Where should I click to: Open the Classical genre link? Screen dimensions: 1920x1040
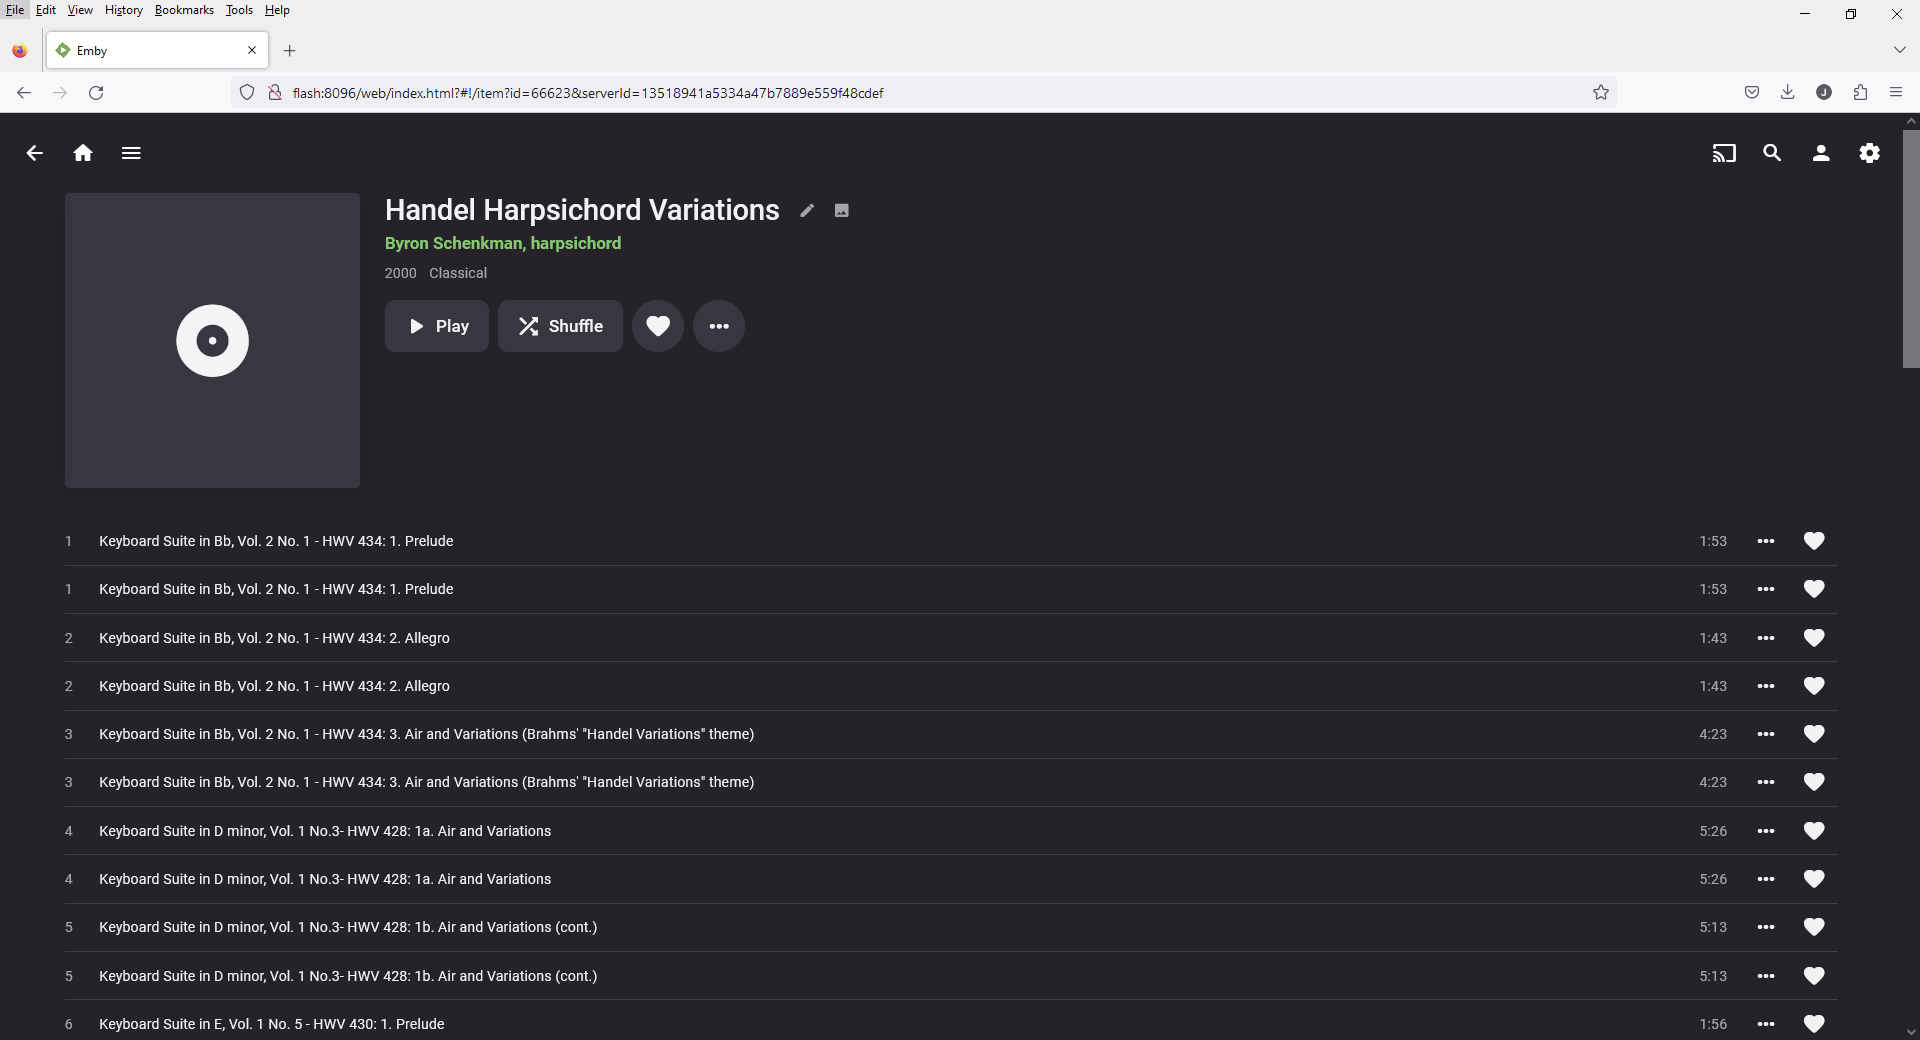(x=458, y=273)
